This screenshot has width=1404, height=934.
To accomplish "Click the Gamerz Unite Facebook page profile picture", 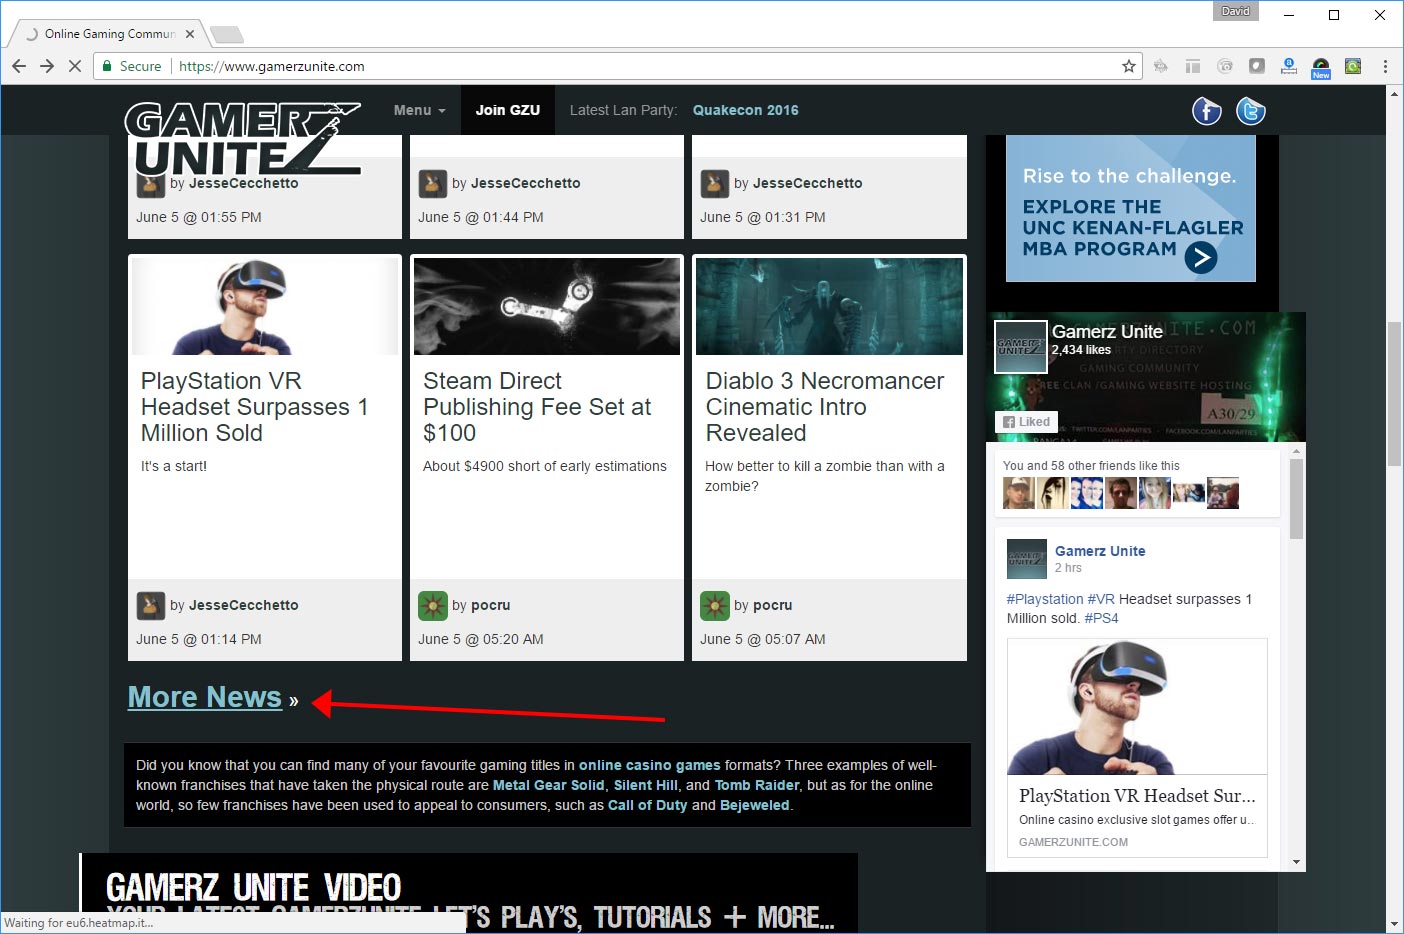I will tap(1021, 346).
